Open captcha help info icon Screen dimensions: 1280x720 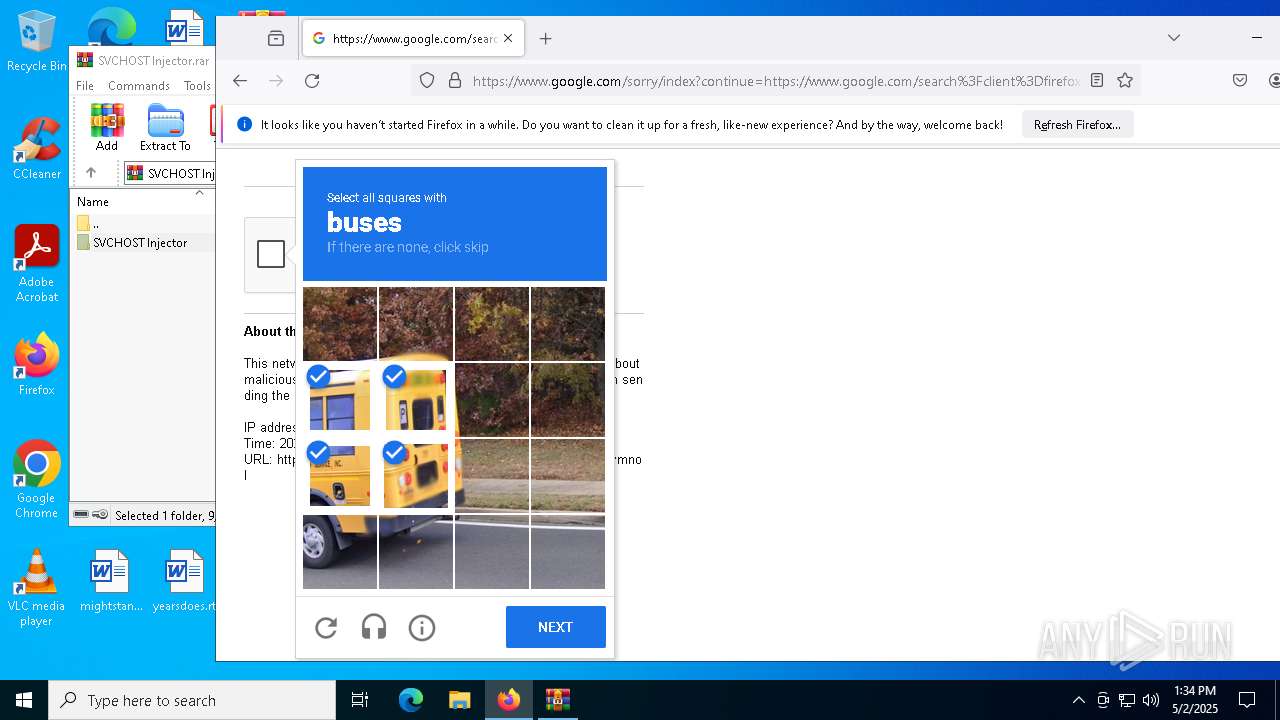click(422, 627)
